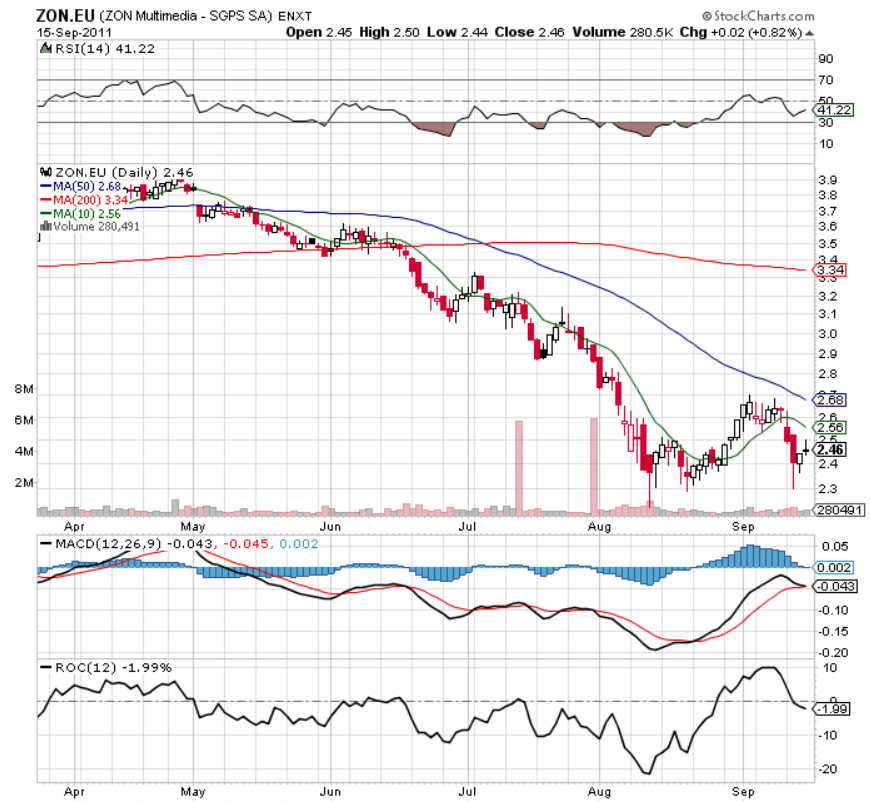Click the red 3.34 price tag
The width and height of the screenshot is (870, 802).
[830, 270]
